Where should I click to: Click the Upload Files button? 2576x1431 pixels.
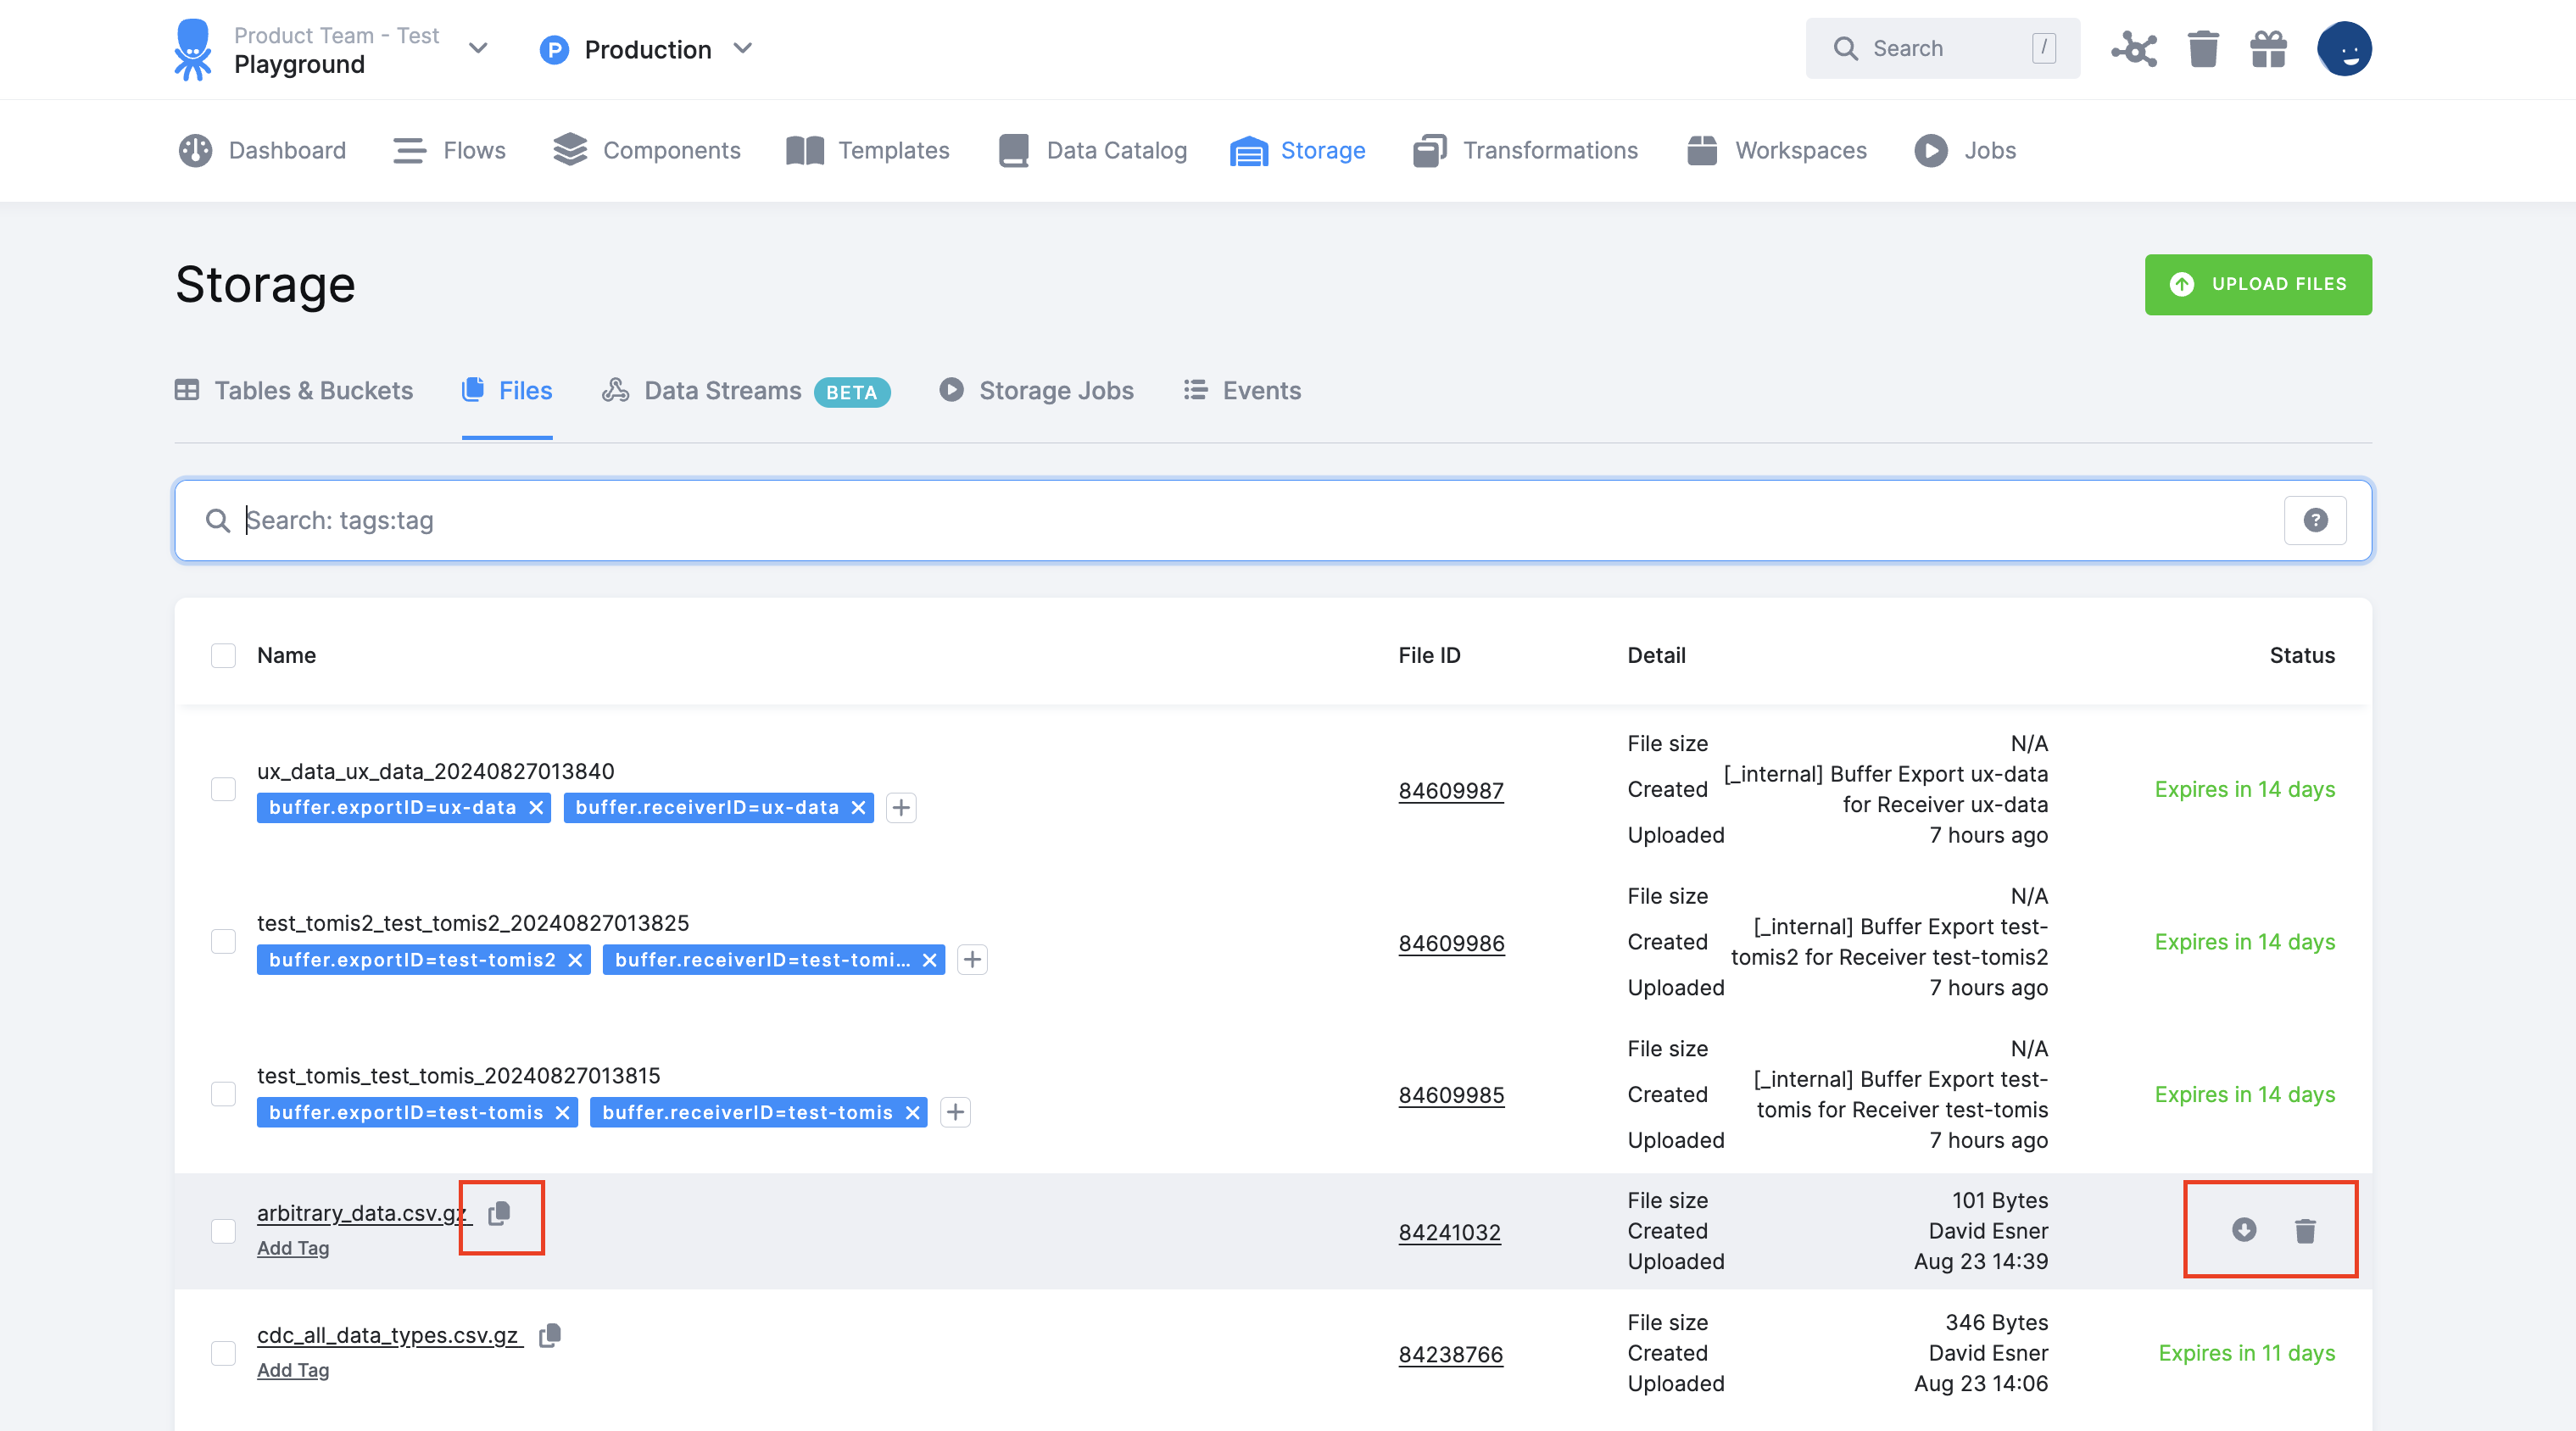pos(2258,284)
